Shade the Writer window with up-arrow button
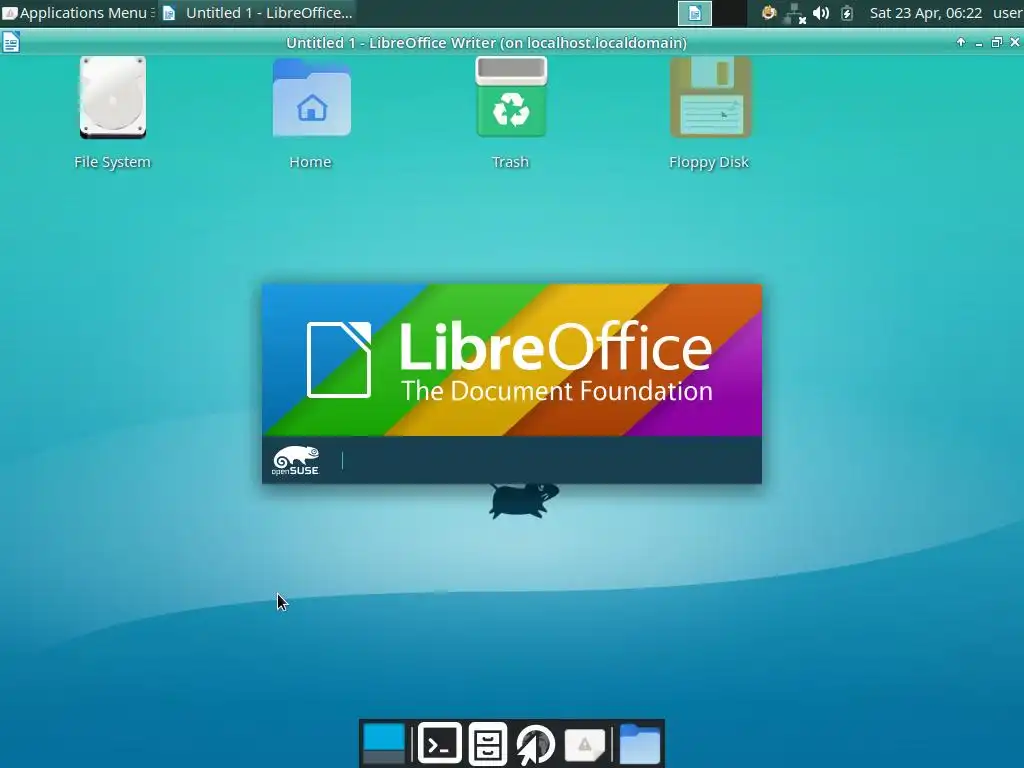Viewport: 1024px width, 768px height. coord(961,42)
